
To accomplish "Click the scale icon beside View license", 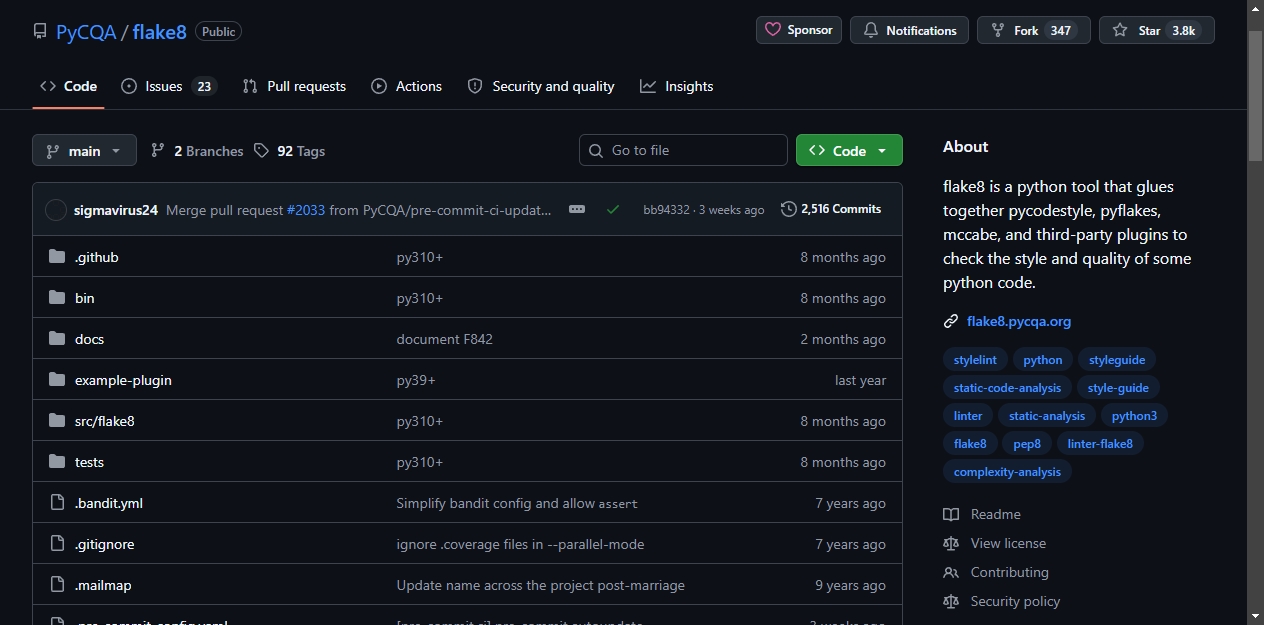I will pyautogui.click(x=951, y=543).
